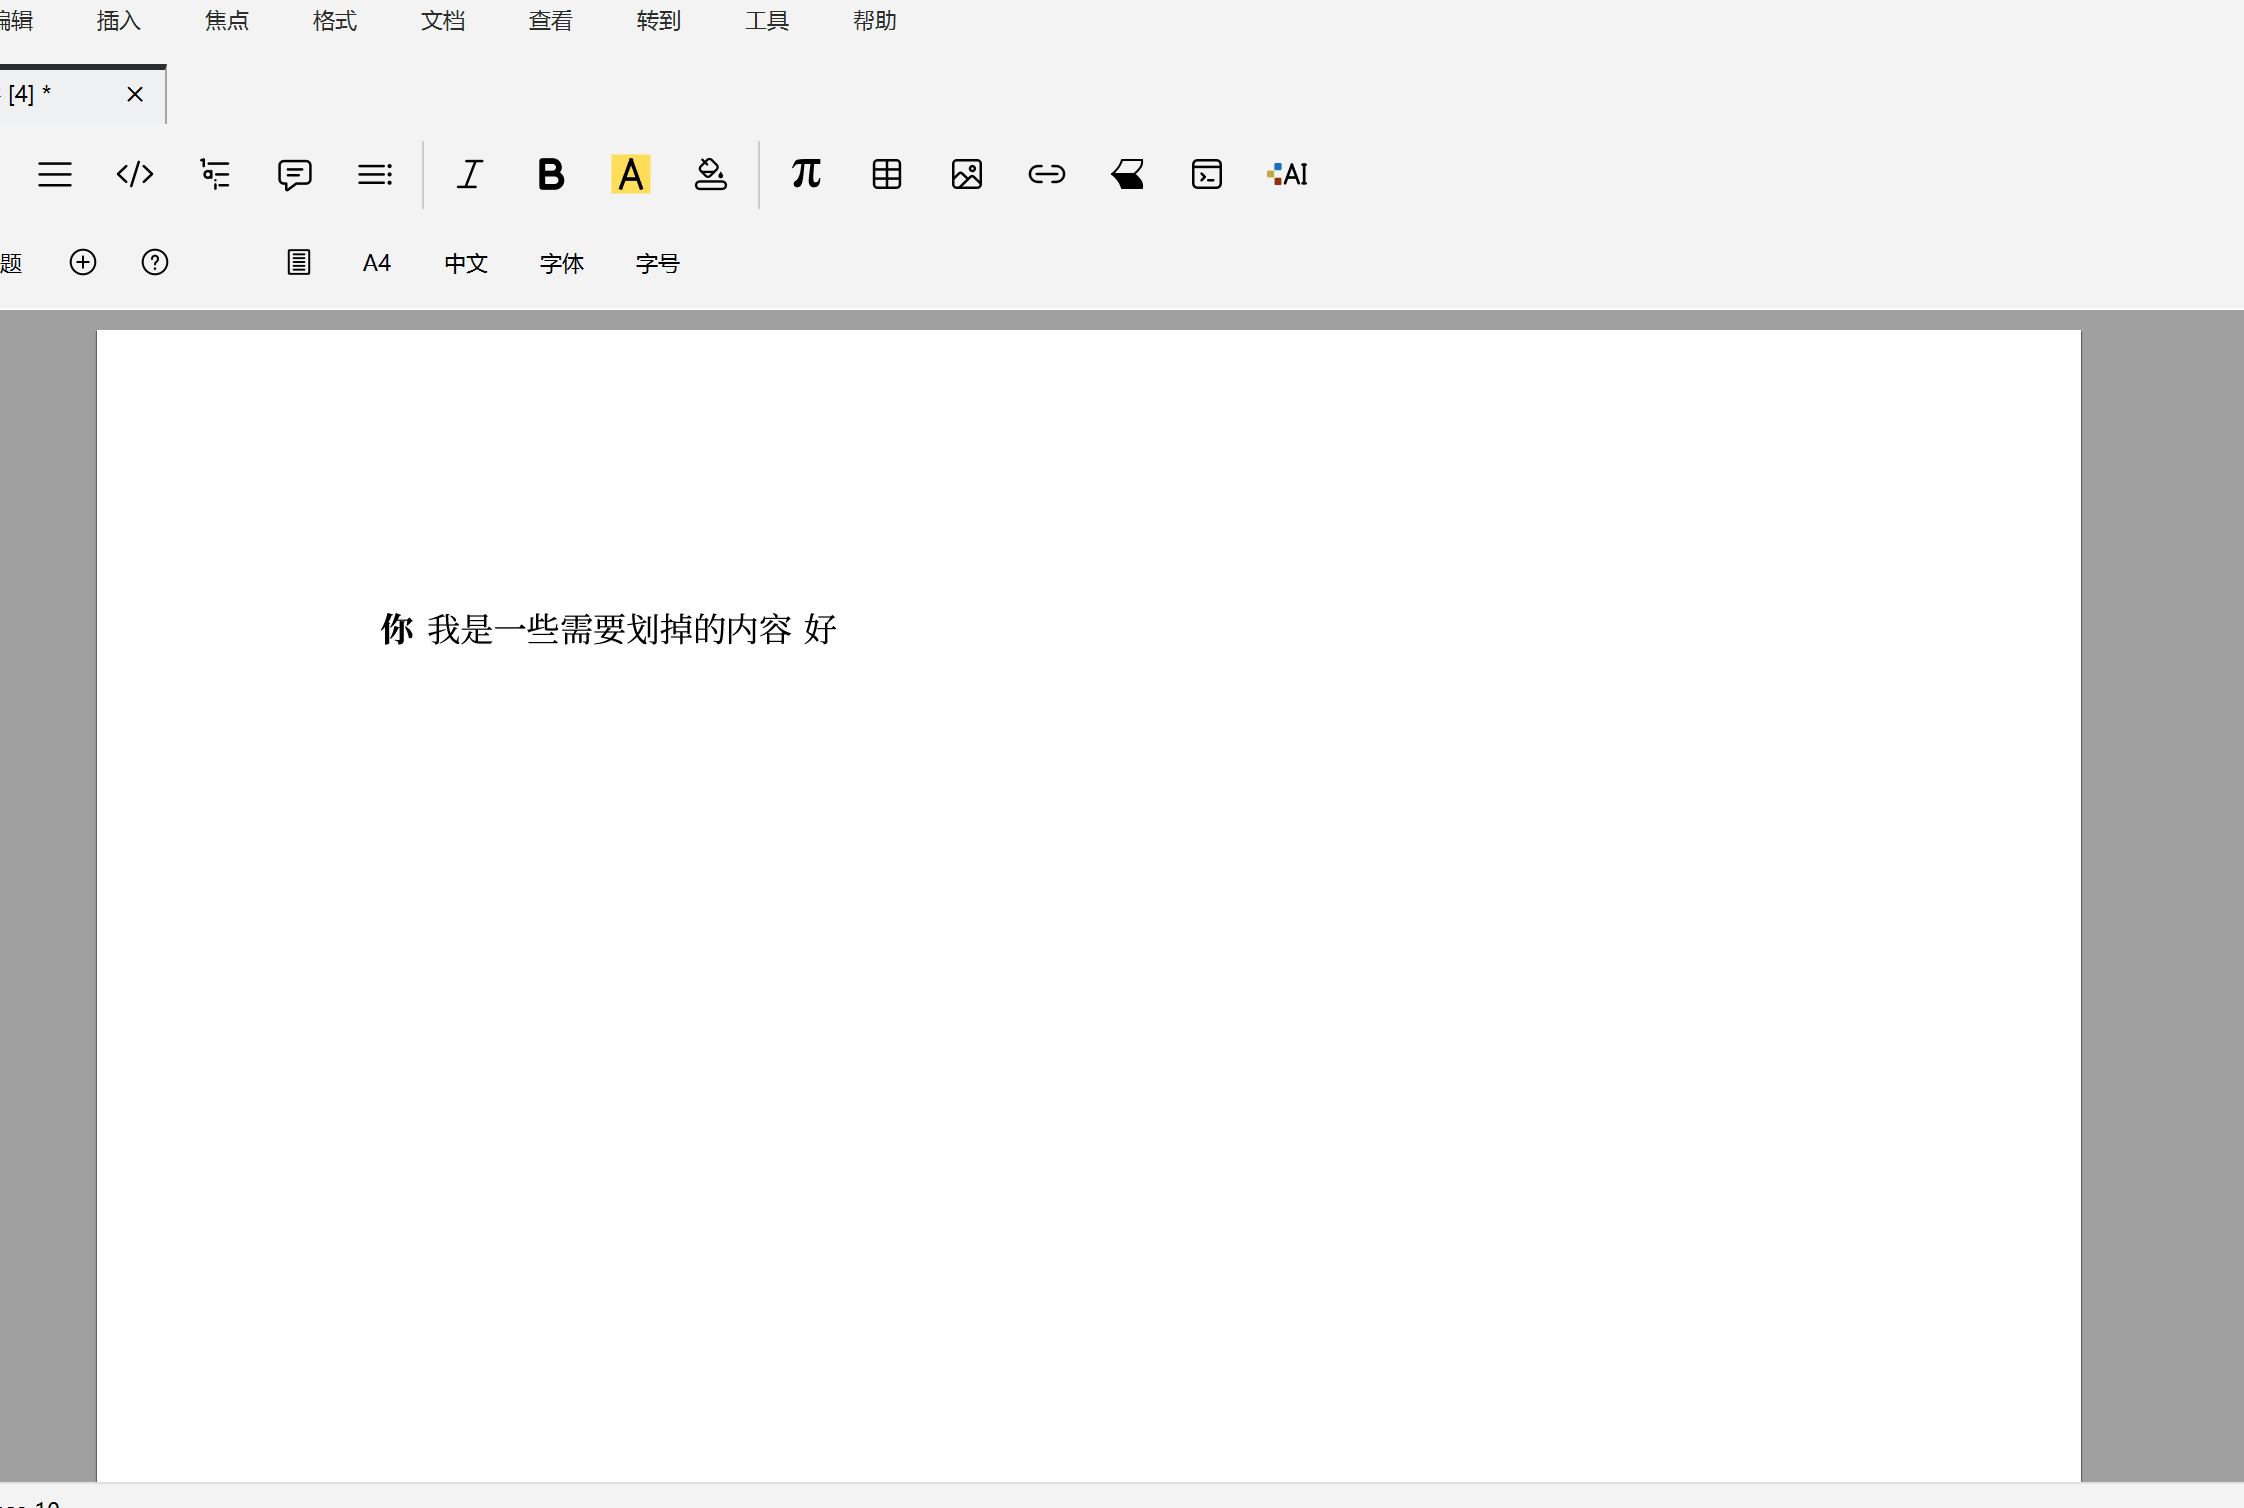Insert a math formula with pi icon
The image size is (2244, 1508).
click(806, 175)
